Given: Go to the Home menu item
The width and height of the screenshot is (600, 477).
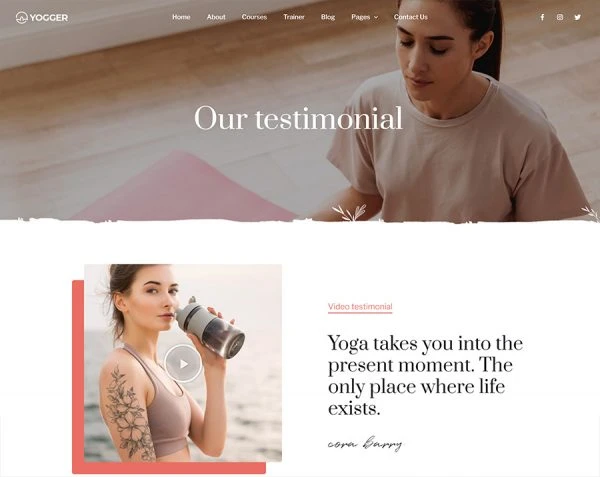Looking at the screenshot, I should (x=181, y=17).
